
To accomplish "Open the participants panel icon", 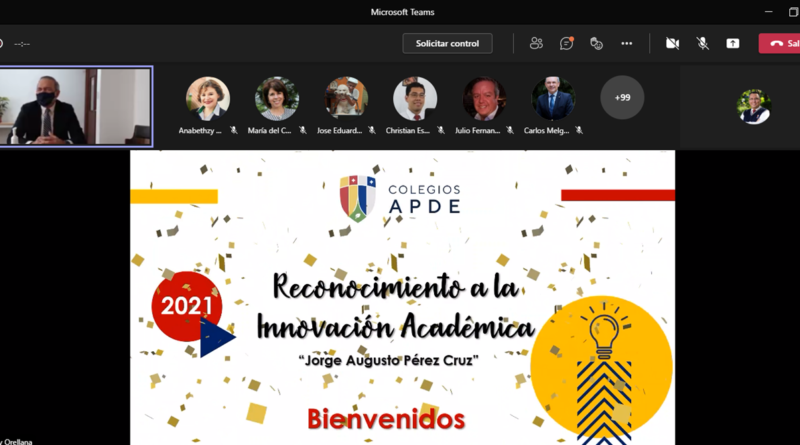I will pos(536,43).
